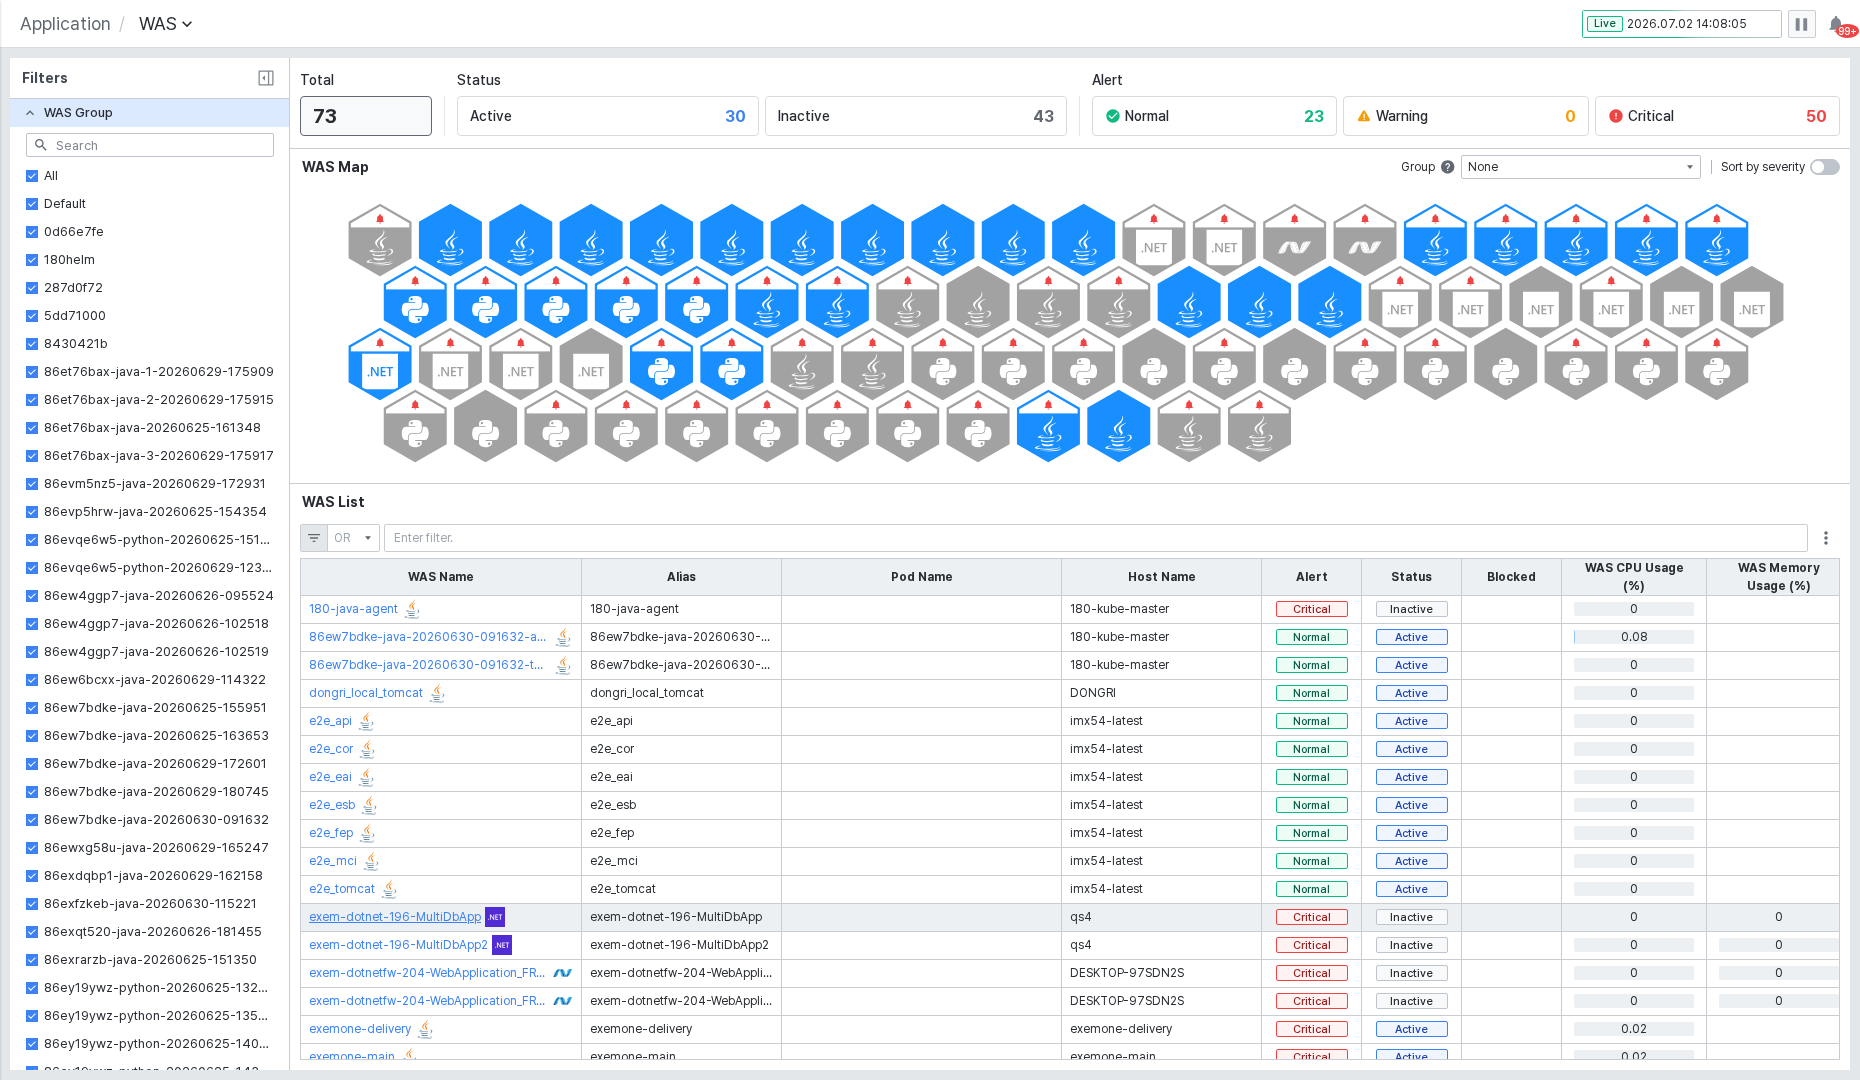
Task: Open the exem-dotnet-196-MultiDbApp link
Action: [395, 917]
